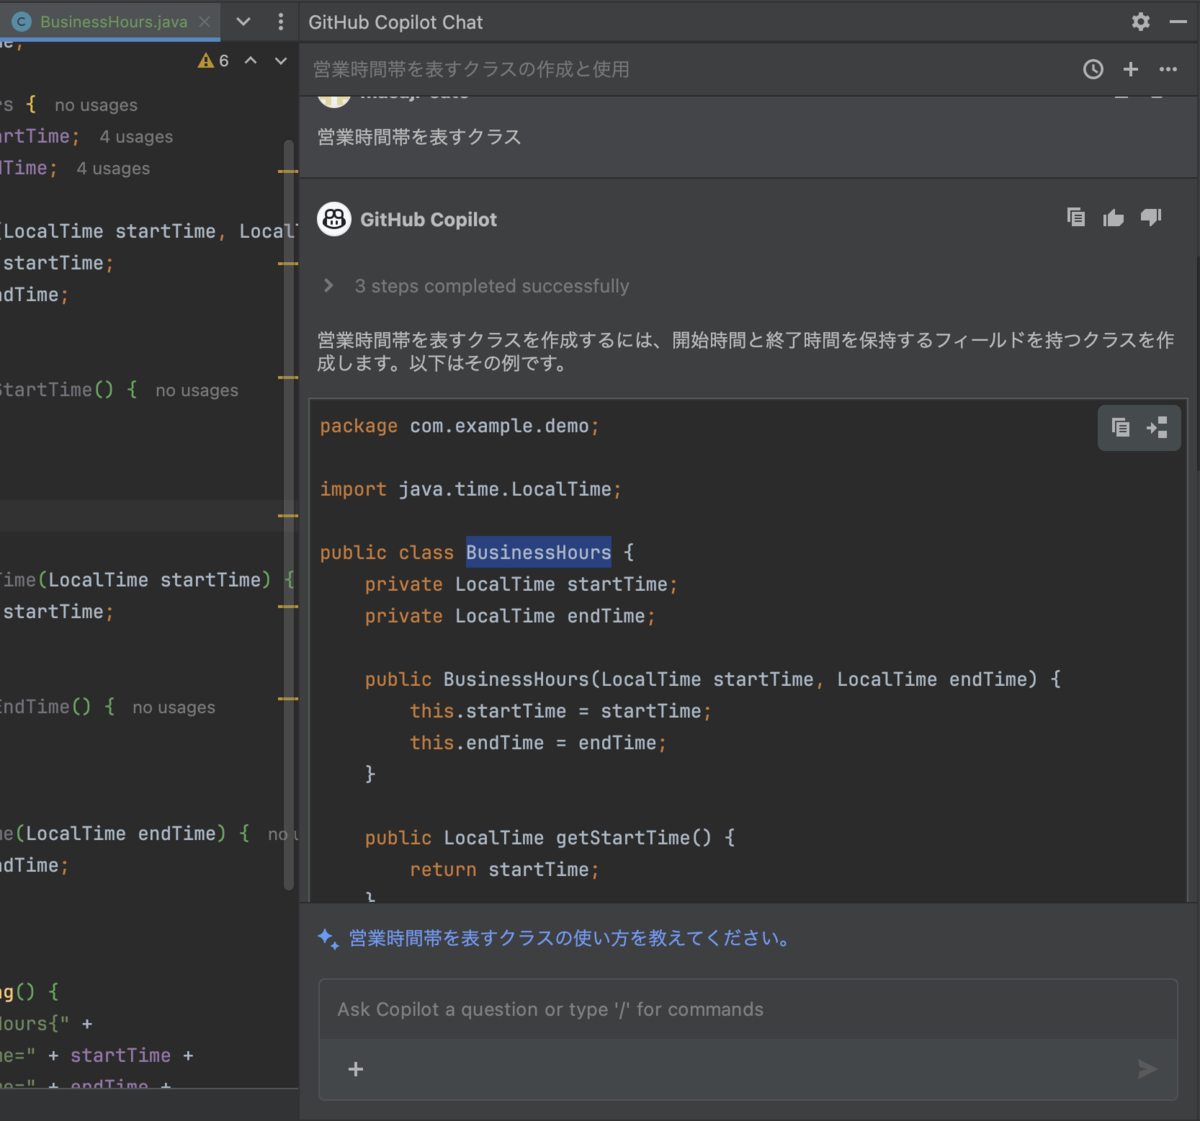Click the editor vertical scrollbar
The width and height of the screenshot is (1200, 1121).
pyautogui.click(x=289, y=515)
